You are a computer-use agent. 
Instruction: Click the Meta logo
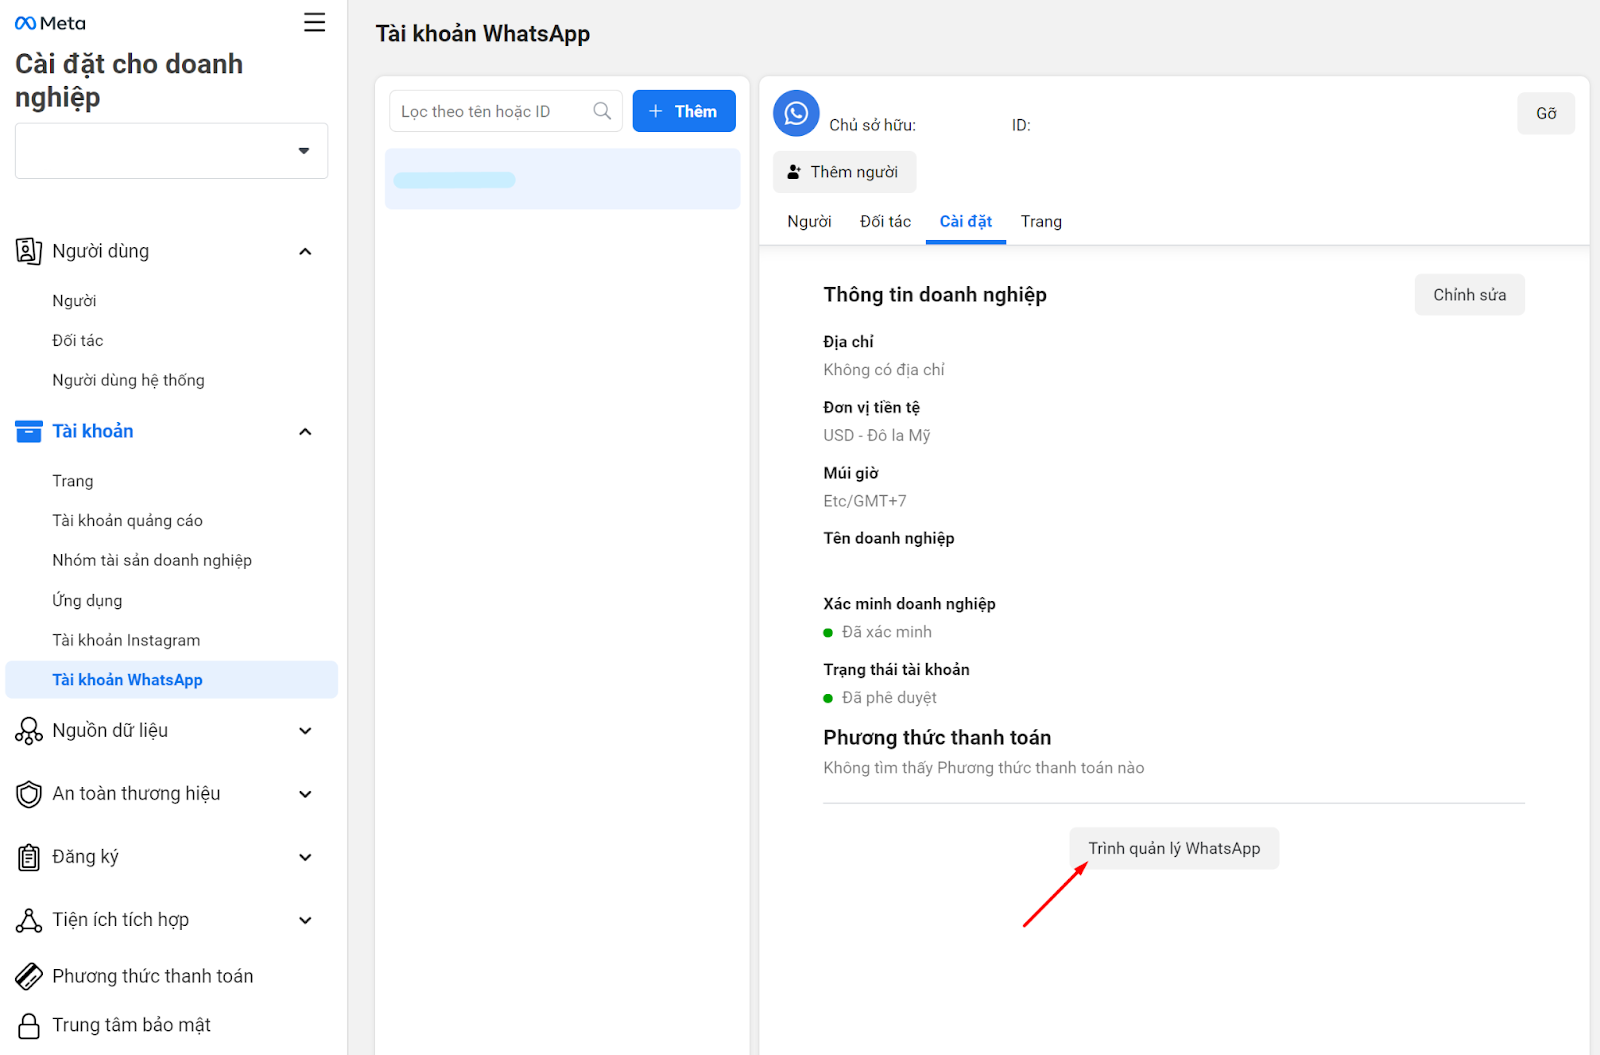tap(50, 23)
